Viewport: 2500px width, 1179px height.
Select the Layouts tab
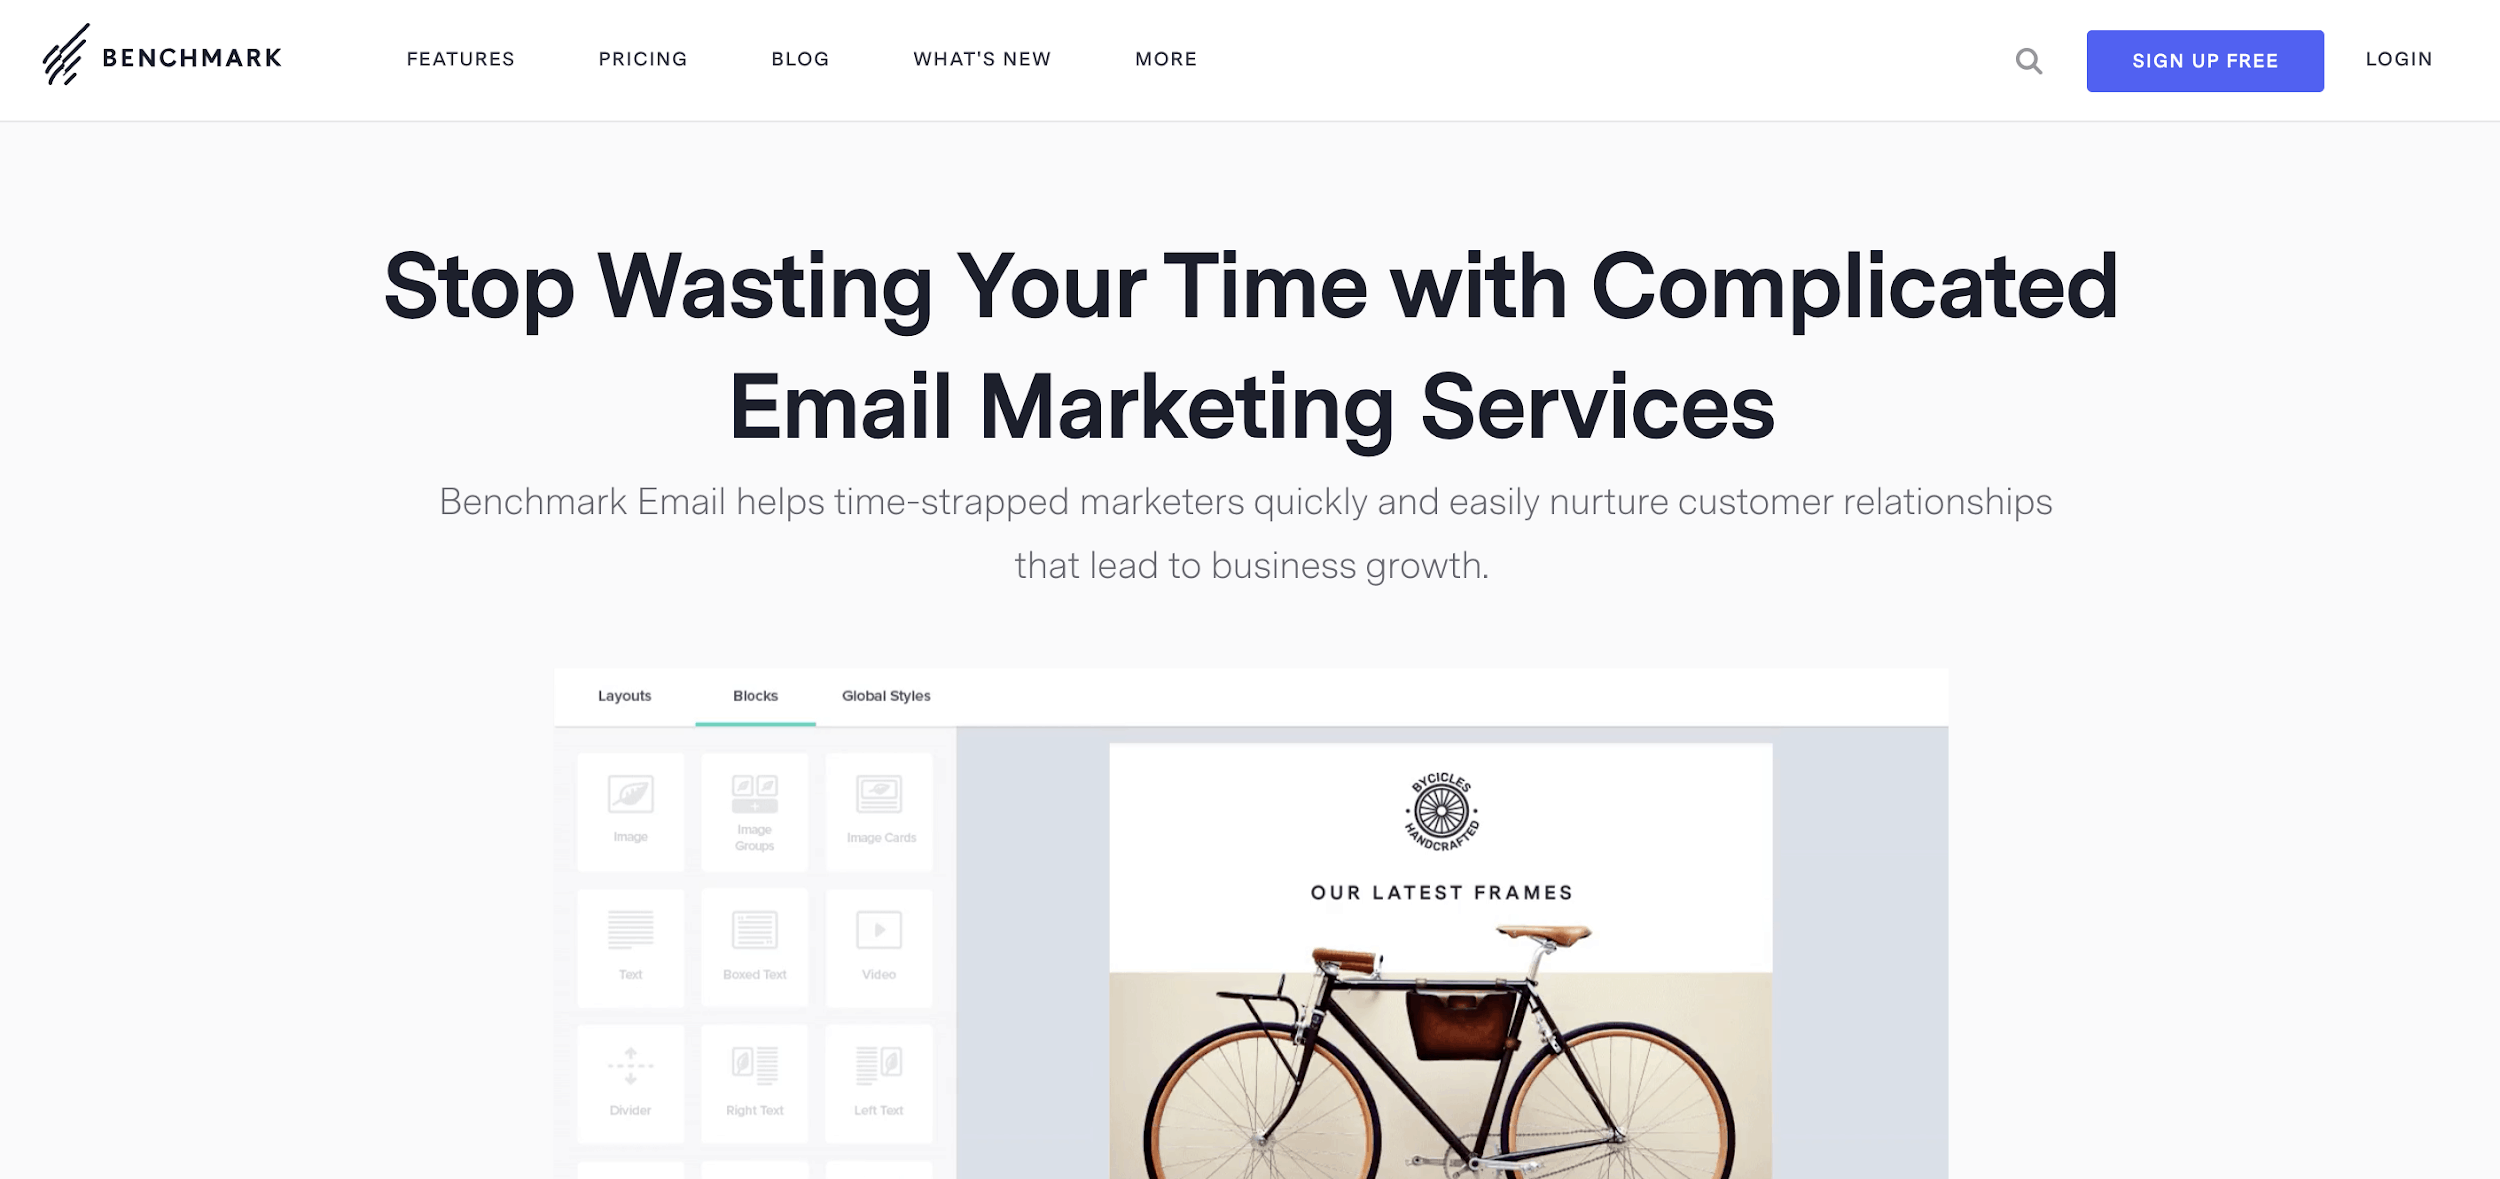click(625, 696)
